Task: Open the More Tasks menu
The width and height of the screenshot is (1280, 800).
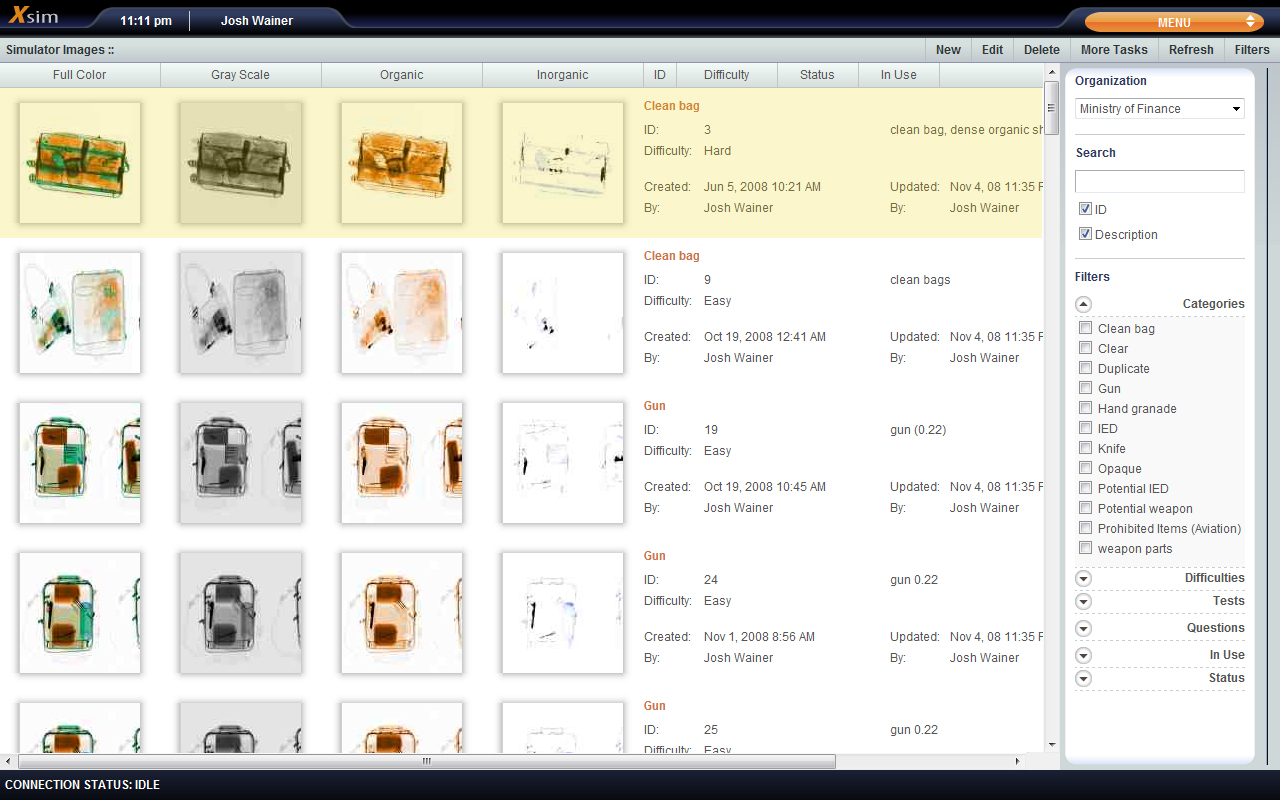Action: 1114,50
